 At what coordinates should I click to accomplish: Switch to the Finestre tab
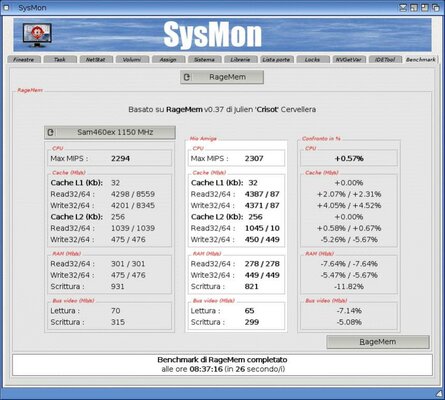24,59
